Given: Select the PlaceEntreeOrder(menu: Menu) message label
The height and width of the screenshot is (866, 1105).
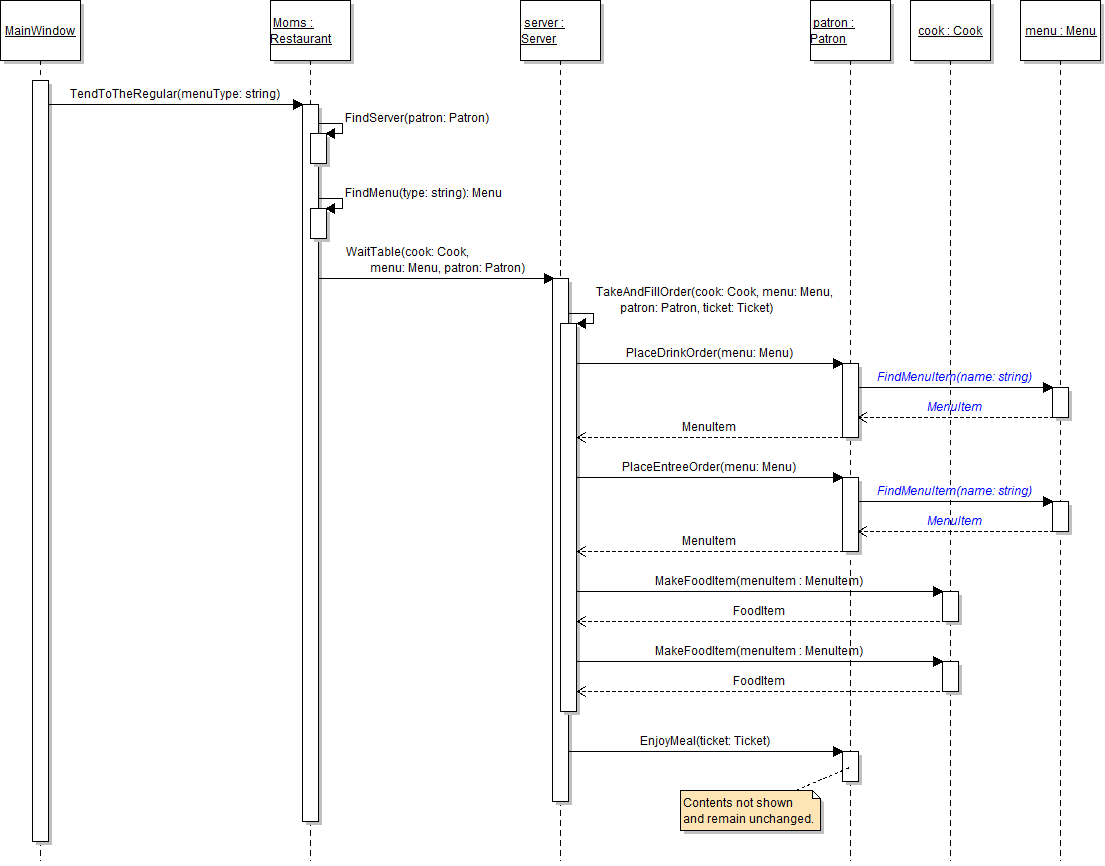Looking at the screenshot, I should (x=709, y=467).
